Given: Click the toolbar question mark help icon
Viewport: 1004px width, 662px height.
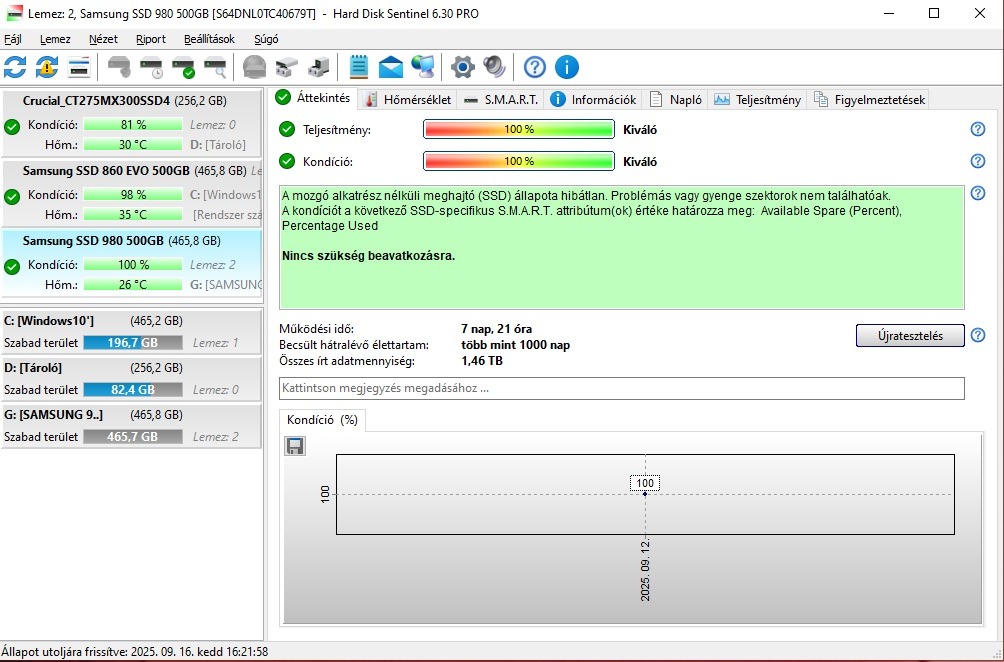Looking at the screenshot, I should tap(535, 67).
